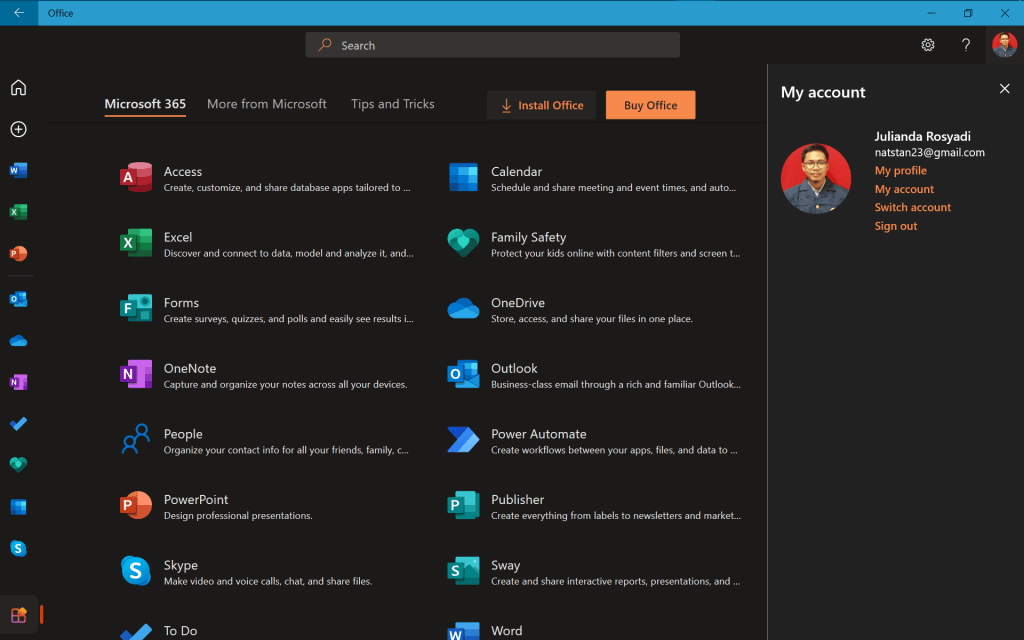
Task: Open Skype icon in the sidebar
Action: tap(18, 548)
